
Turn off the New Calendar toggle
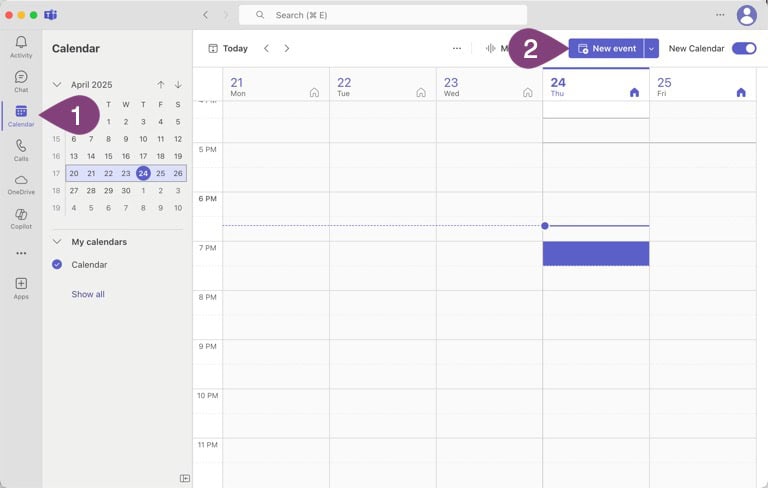pos(744,49)
